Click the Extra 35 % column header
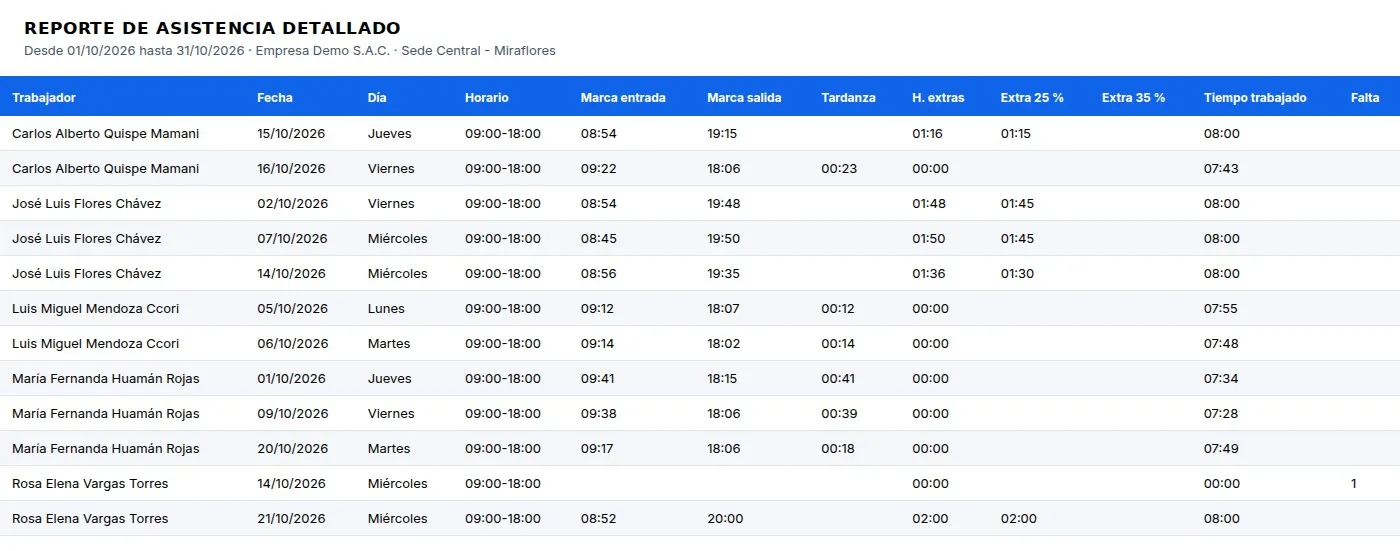 [x=1134, y=98]
